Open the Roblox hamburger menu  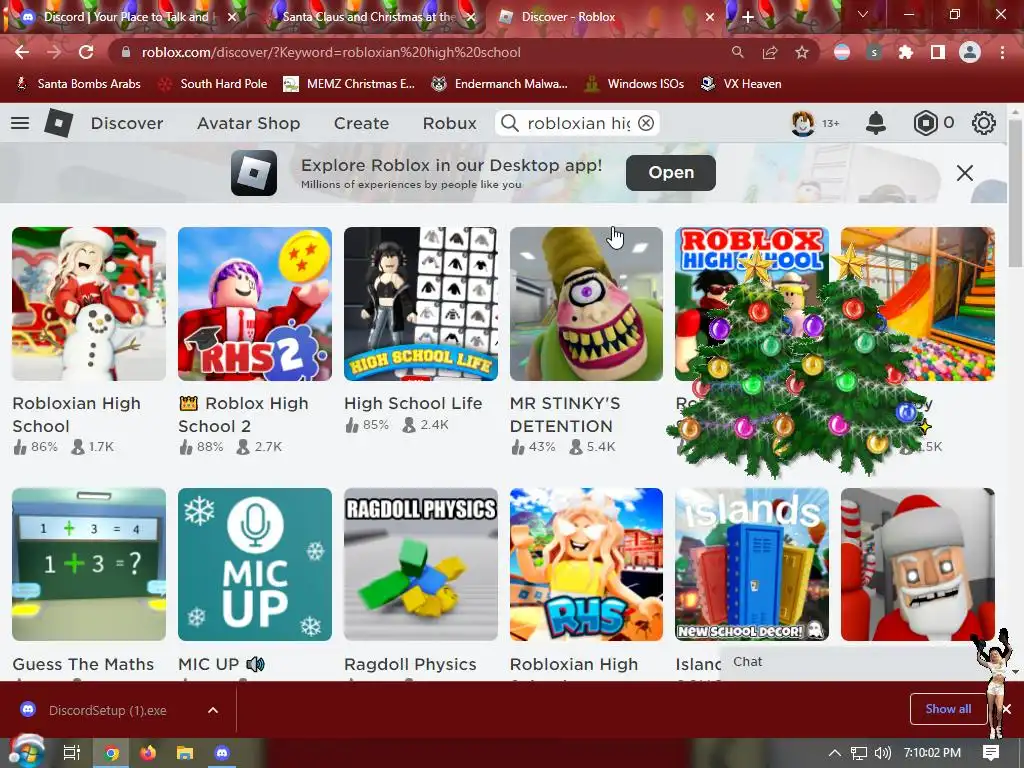tap(20, 123)
